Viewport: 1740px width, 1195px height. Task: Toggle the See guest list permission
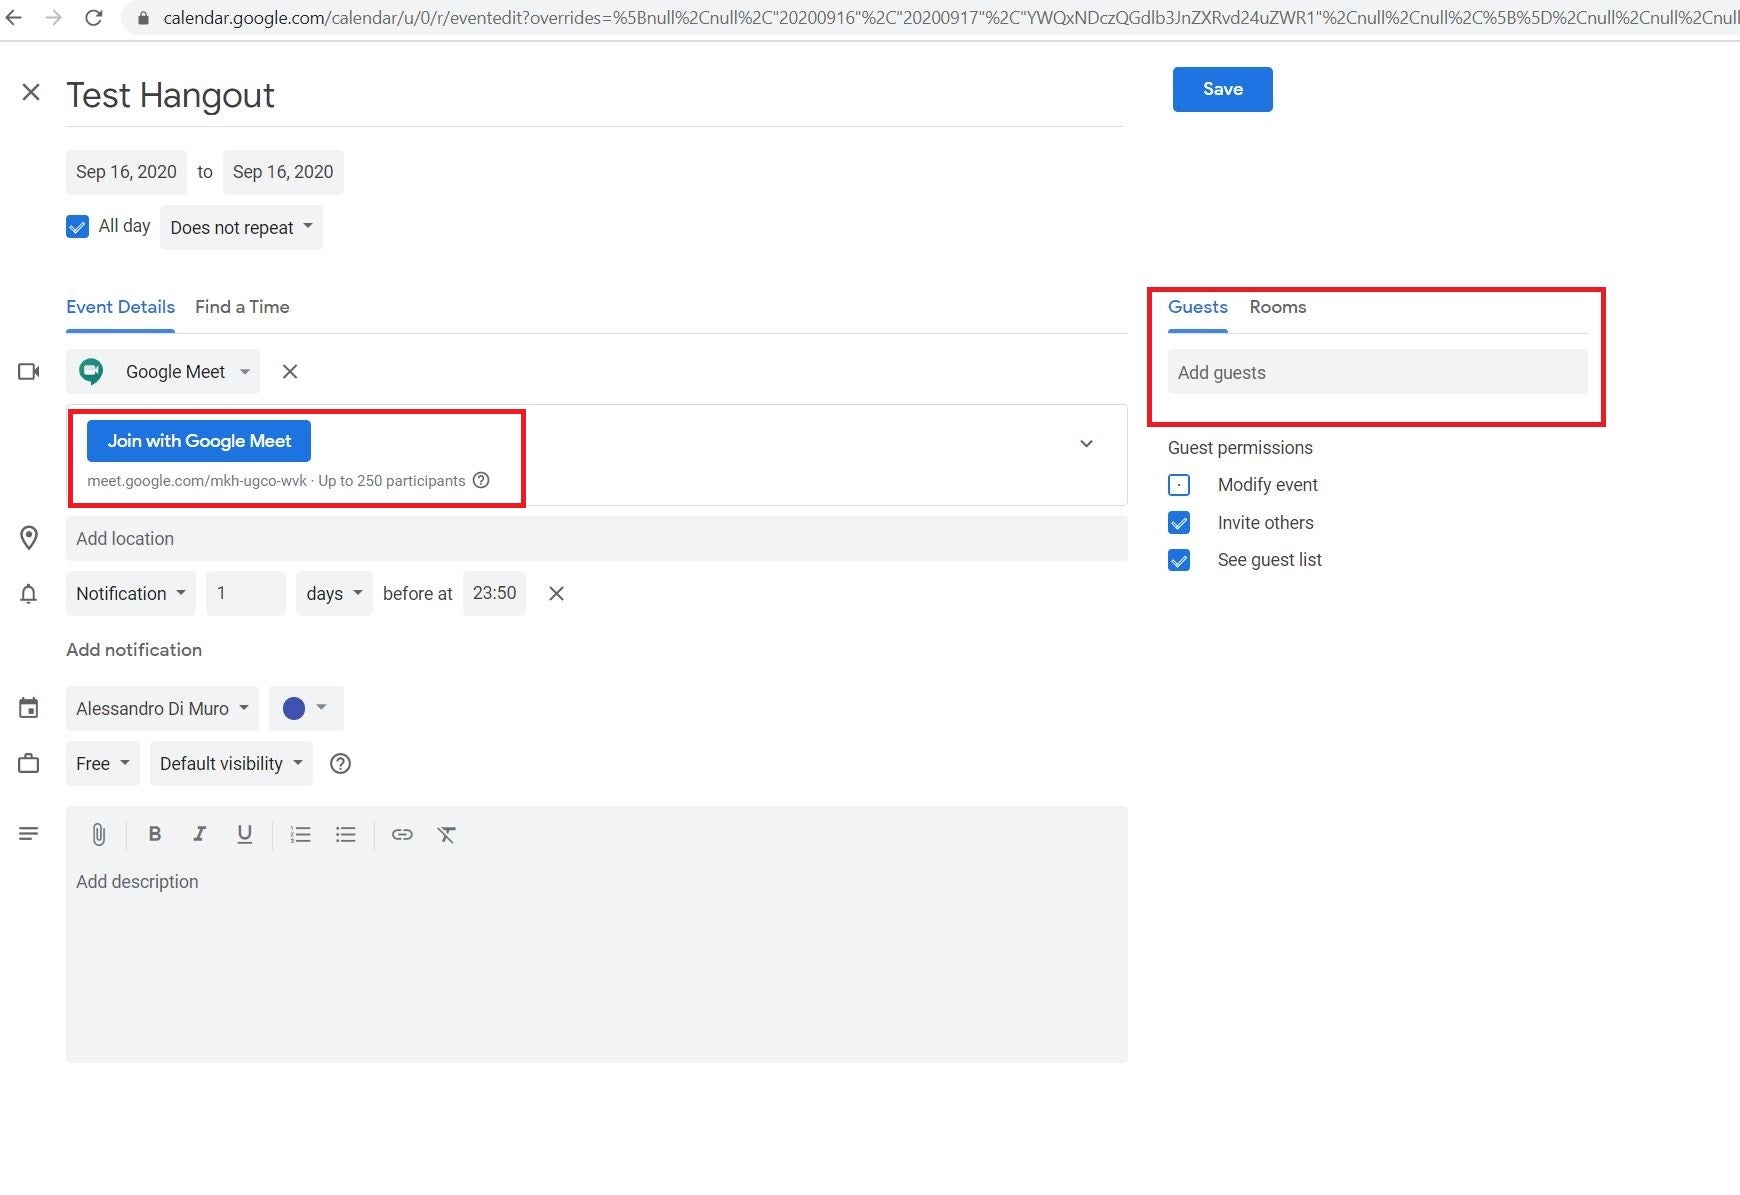click(x=1179, y=560)
